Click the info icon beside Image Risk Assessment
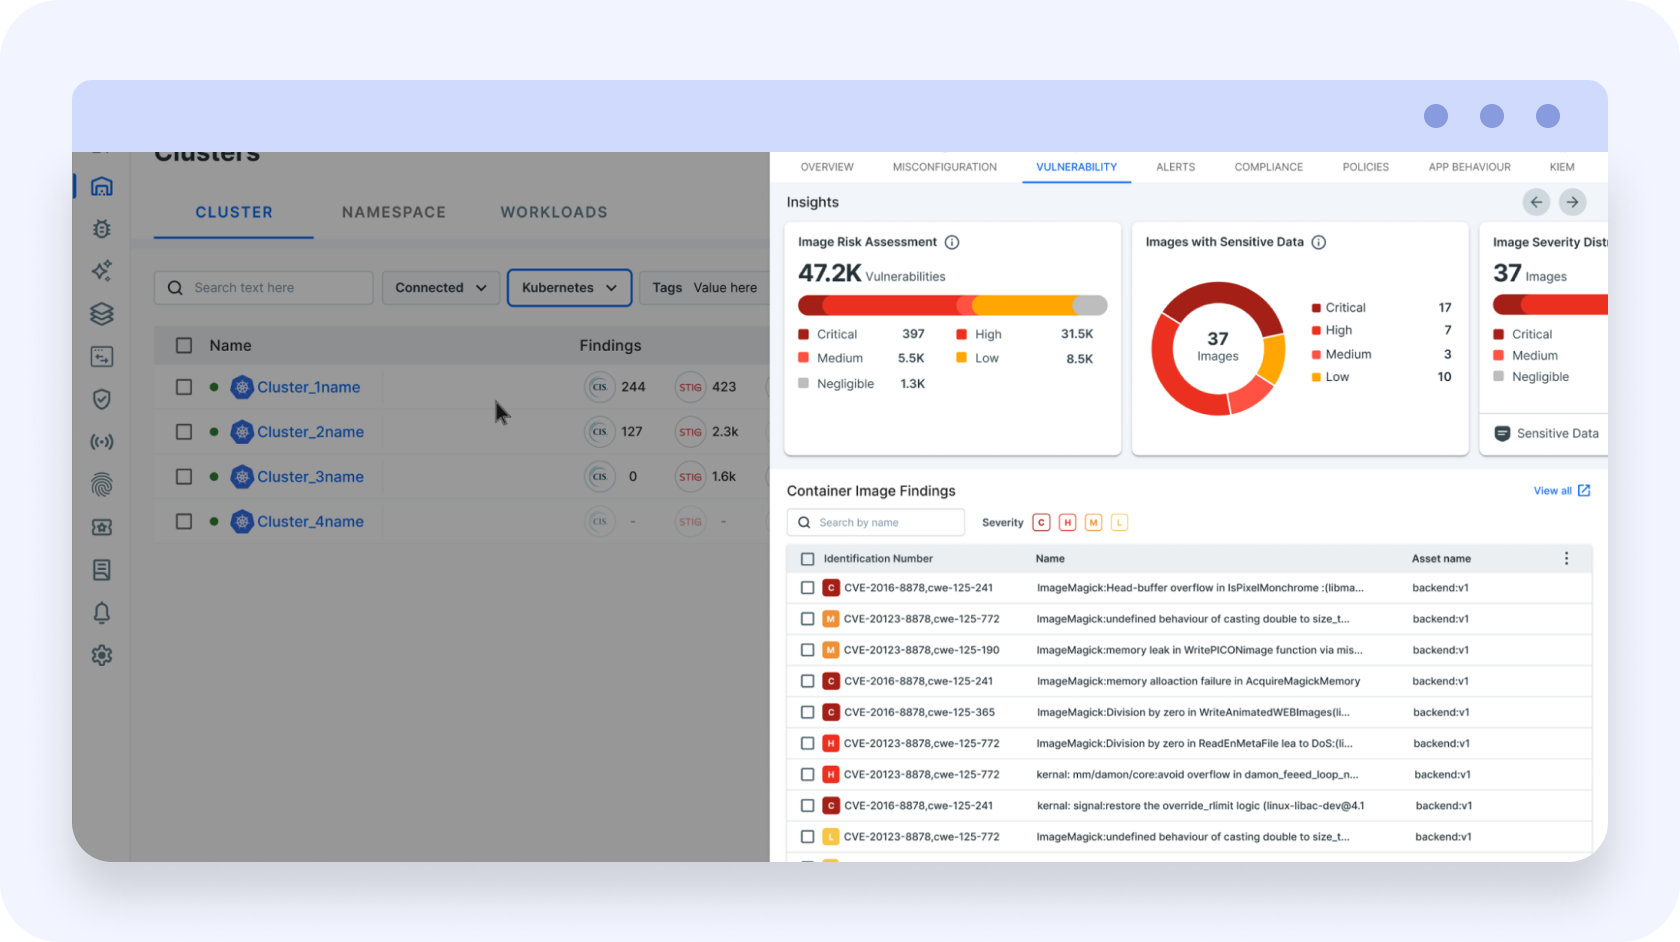The width and height of the screenshot is (1680, 942). tap(952, 242)
